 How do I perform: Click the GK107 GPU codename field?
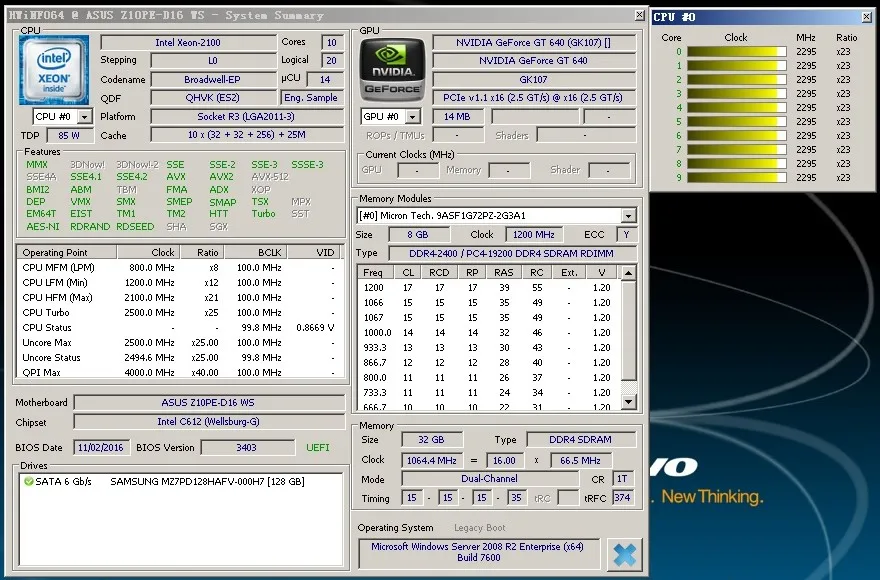(x=534, y=80)
